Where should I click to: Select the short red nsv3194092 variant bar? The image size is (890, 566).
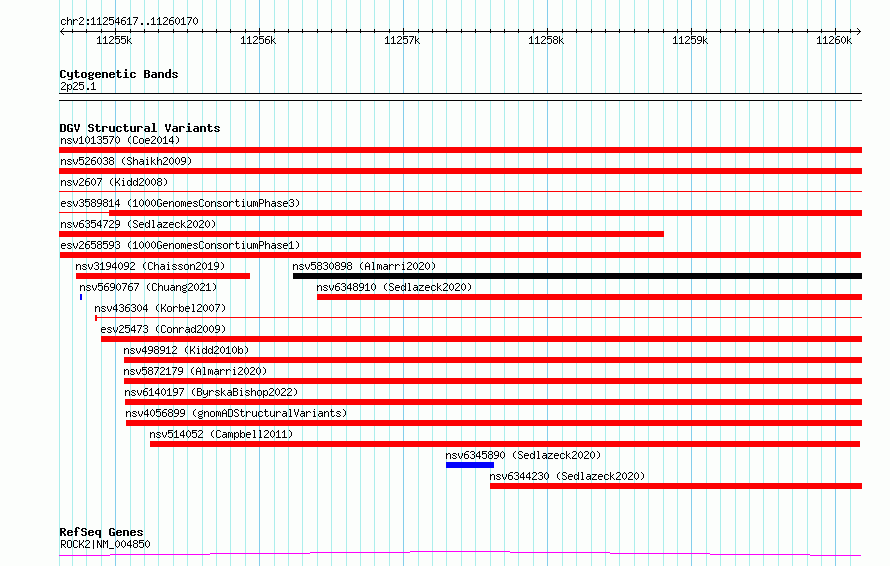163,276
